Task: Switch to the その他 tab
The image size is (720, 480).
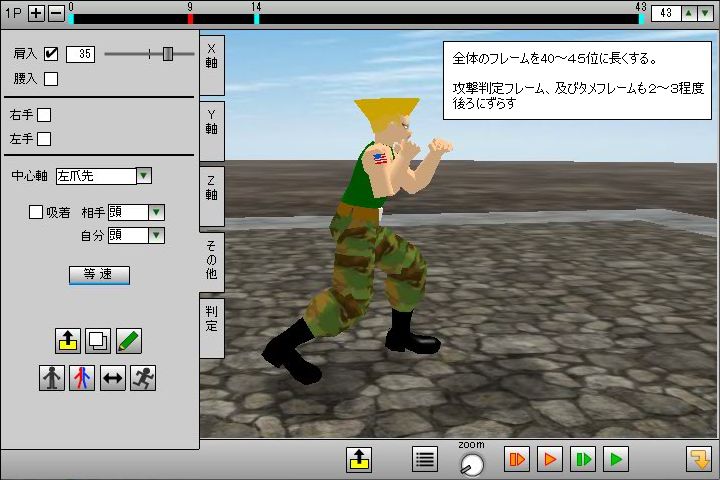Action: point(212,262)
